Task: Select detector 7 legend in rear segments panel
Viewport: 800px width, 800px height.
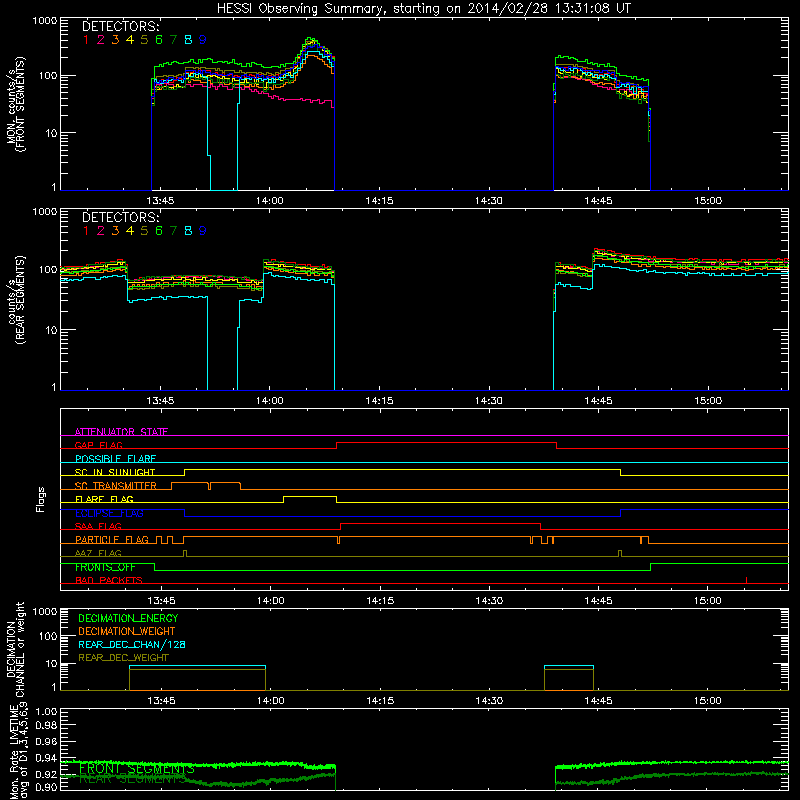Action: pyautogui.click(x=173, y=231)
